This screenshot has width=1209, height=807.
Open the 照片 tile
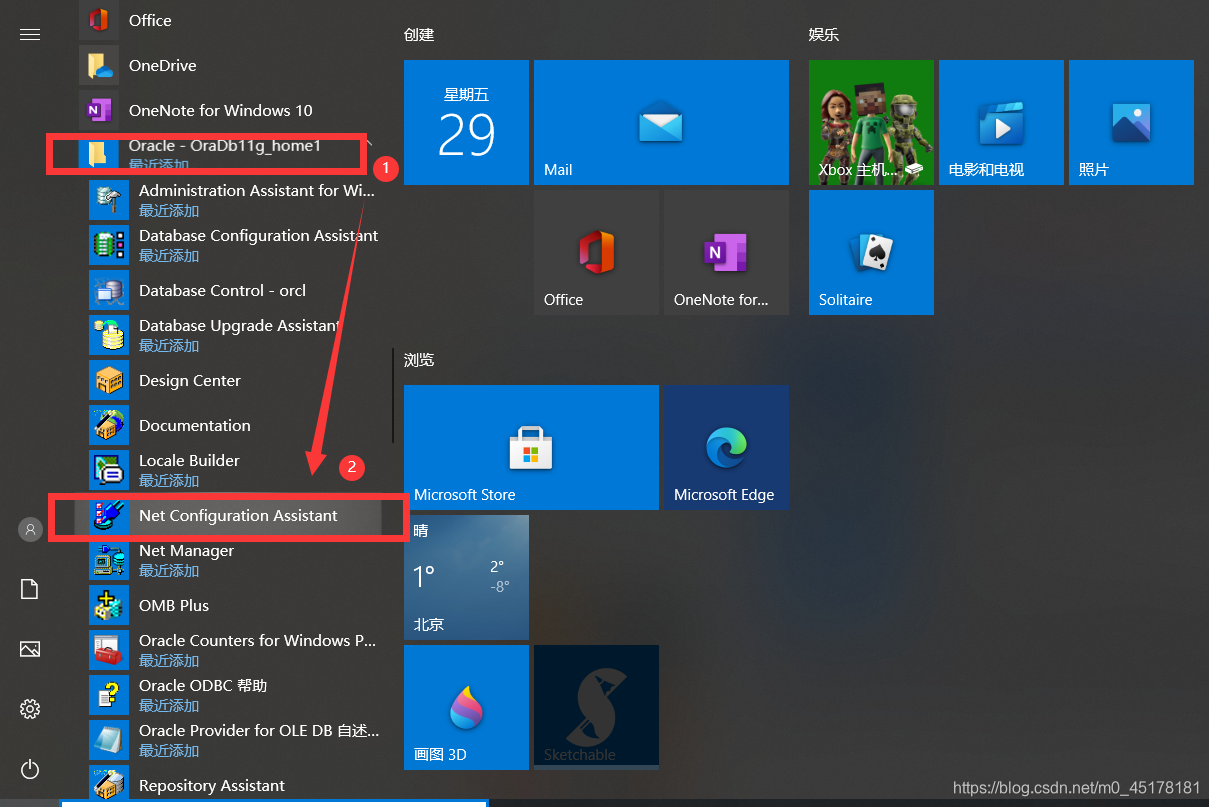[x=1131, y=122]
